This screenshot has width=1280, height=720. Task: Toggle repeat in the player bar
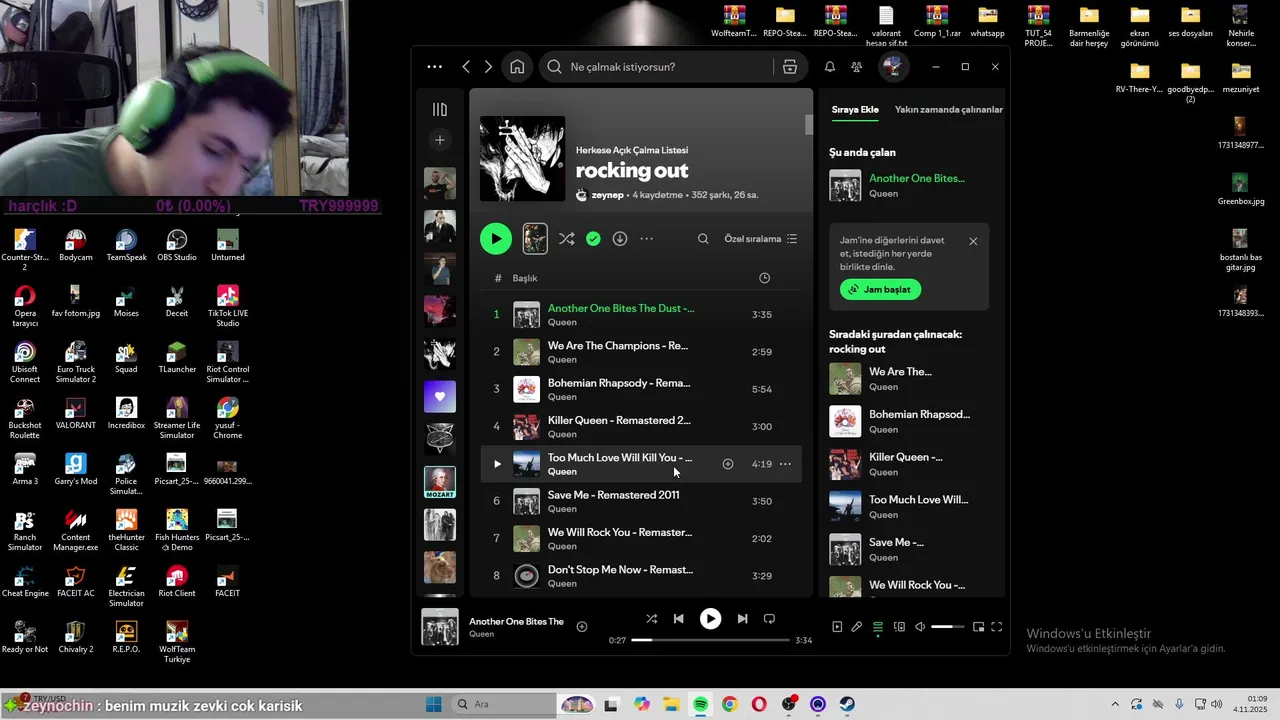click(x=769, y=619)
